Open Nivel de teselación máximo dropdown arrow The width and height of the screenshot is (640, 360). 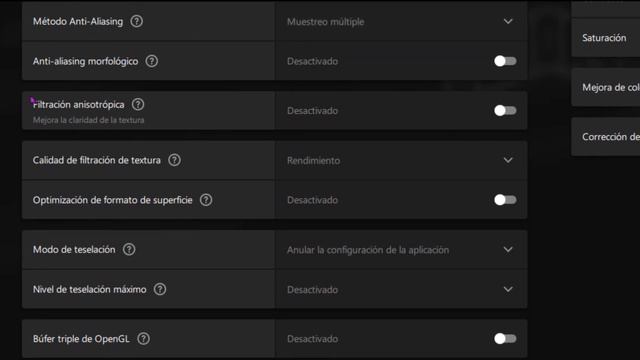coord(508,289)
